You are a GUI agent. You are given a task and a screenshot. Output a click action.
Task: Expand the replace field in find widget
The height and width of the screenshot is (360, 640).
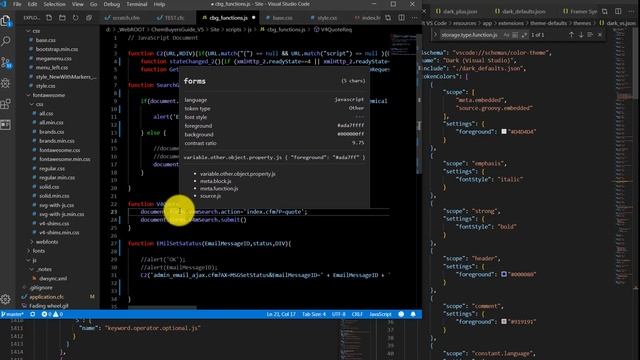(x=435, y=35)
